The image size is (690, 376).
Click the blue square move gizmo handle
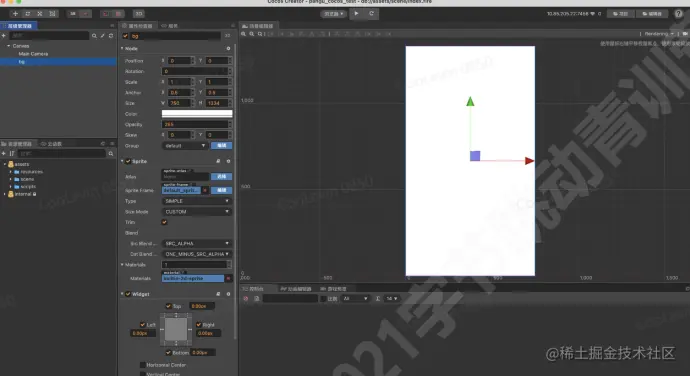coord(475,156)
